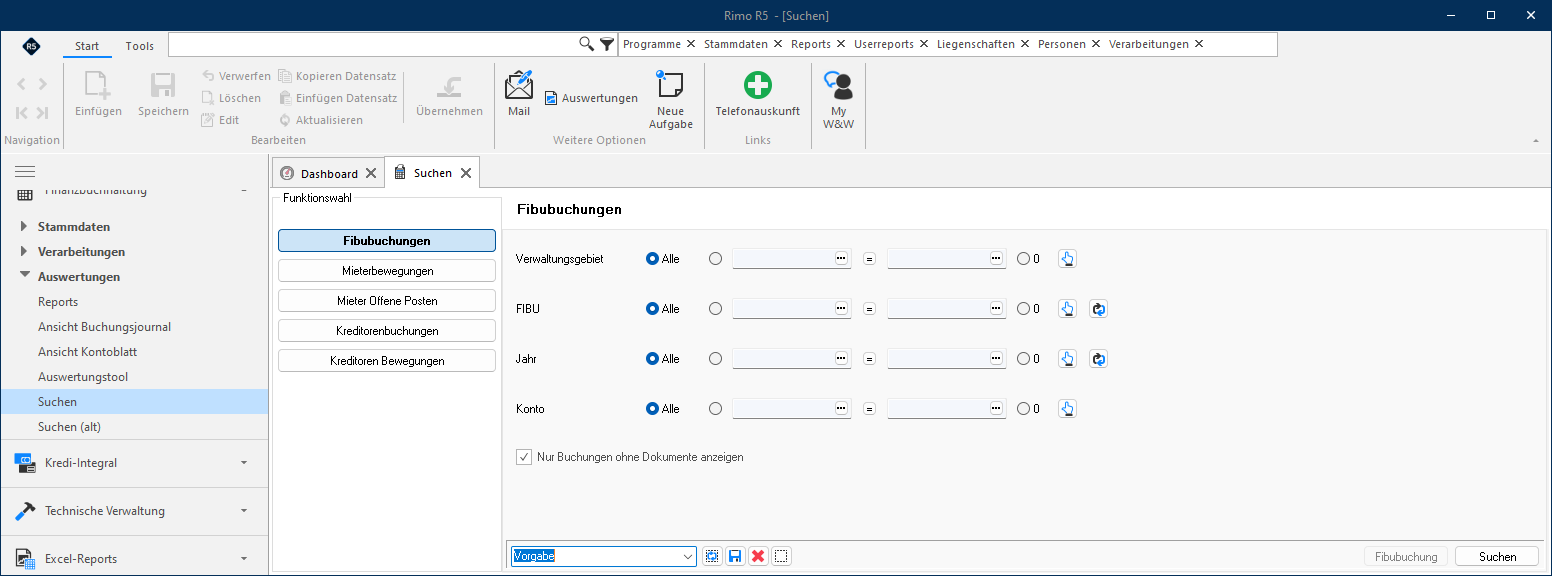
Task: Remove the Liegenschaften filter tag
Action: click(1025, 44)
